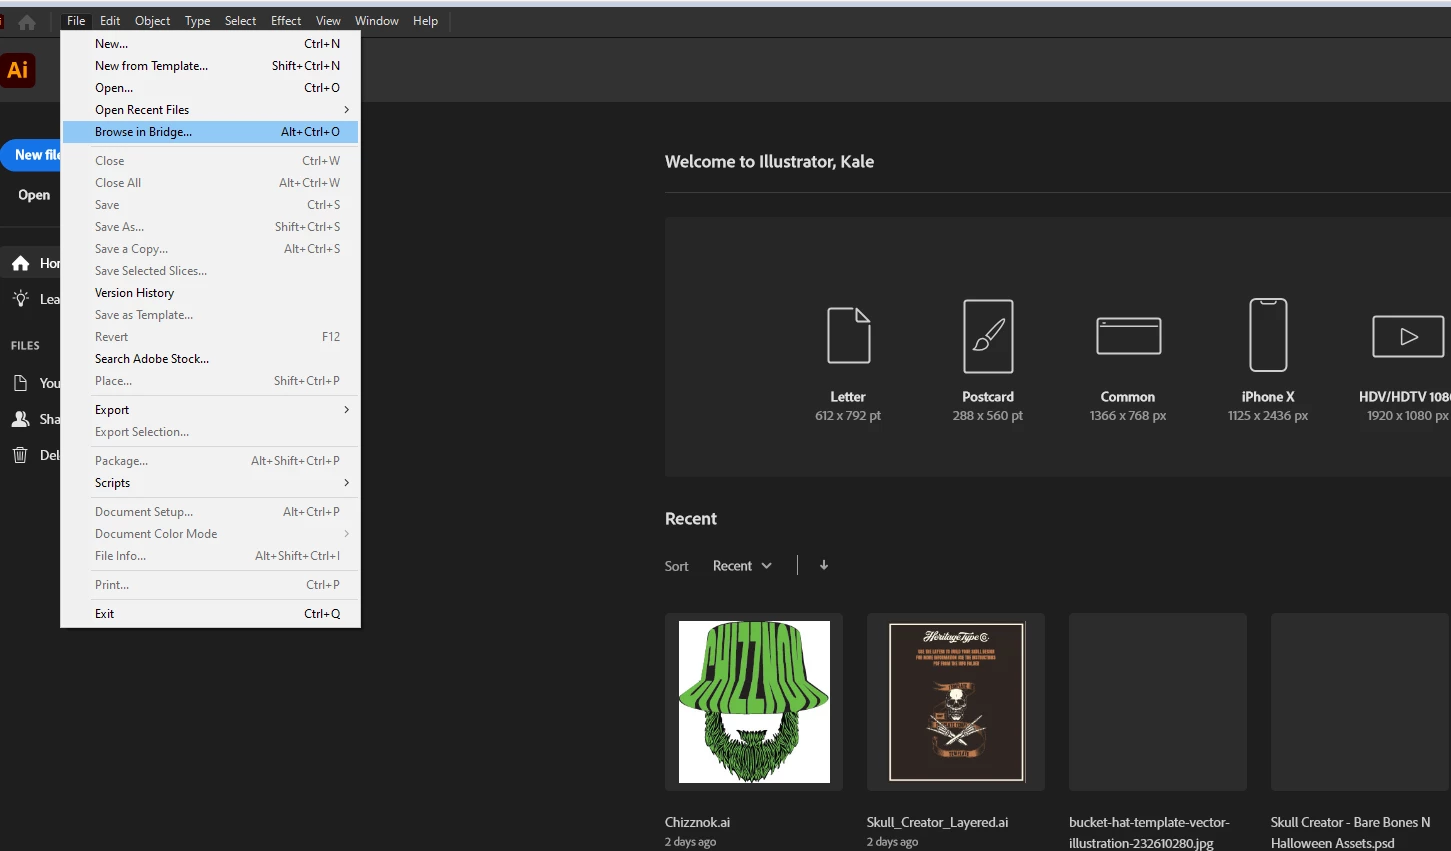The width and height of the screenshot is (1451, 851).
Task: Open the Window menu
Action: pos(376,21)
